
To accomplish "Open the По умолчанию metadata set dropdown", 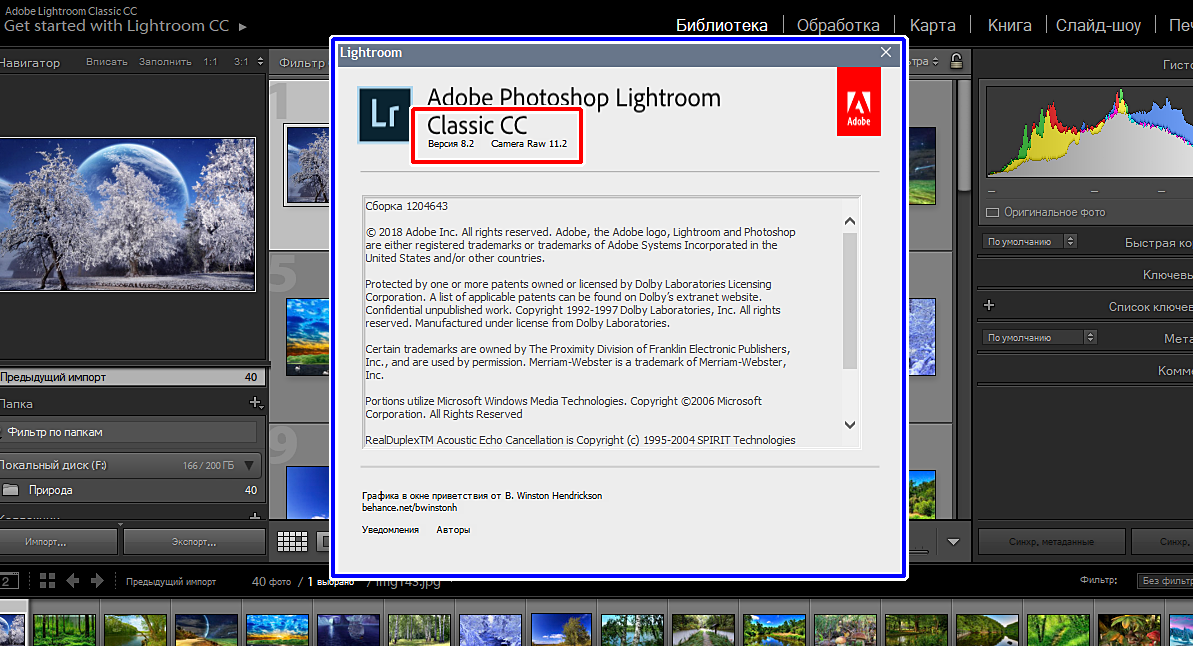I will (1039, 337).
